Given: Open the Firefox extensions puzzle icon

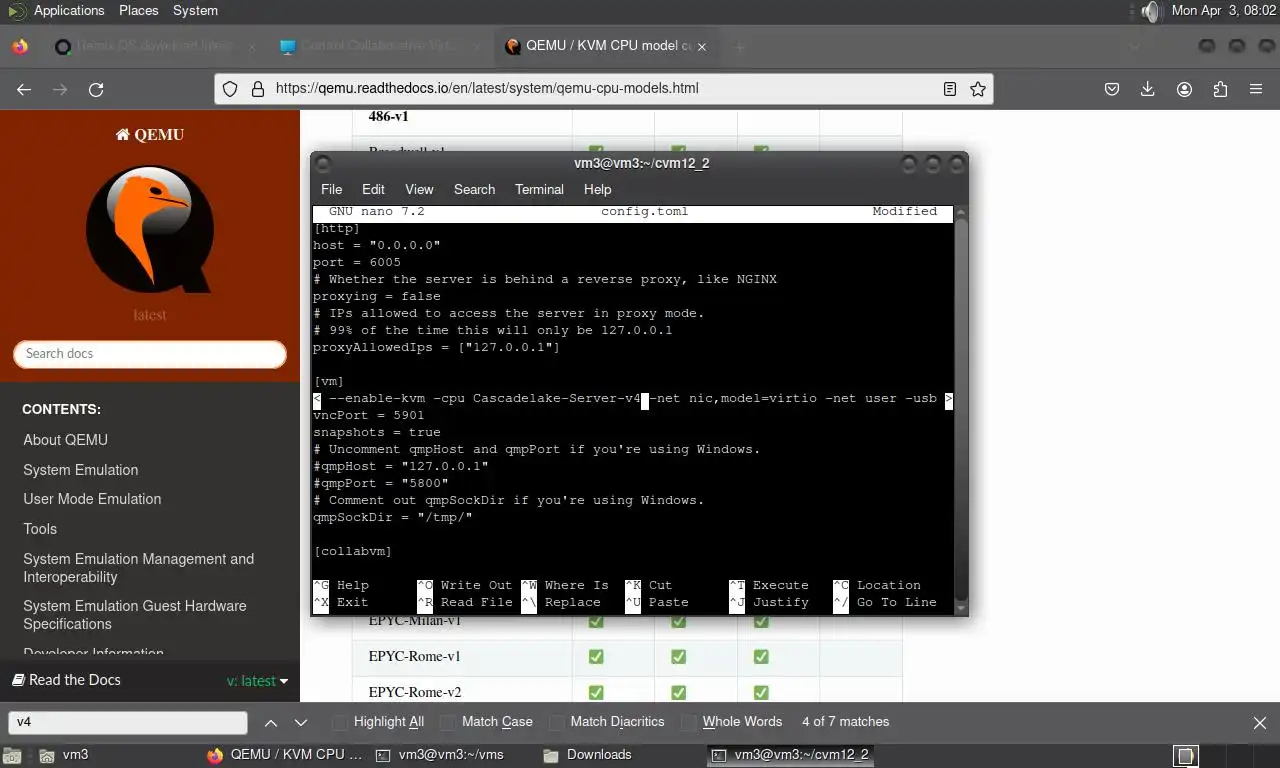Looking at the screenshot, I should tap(1220, 89).
